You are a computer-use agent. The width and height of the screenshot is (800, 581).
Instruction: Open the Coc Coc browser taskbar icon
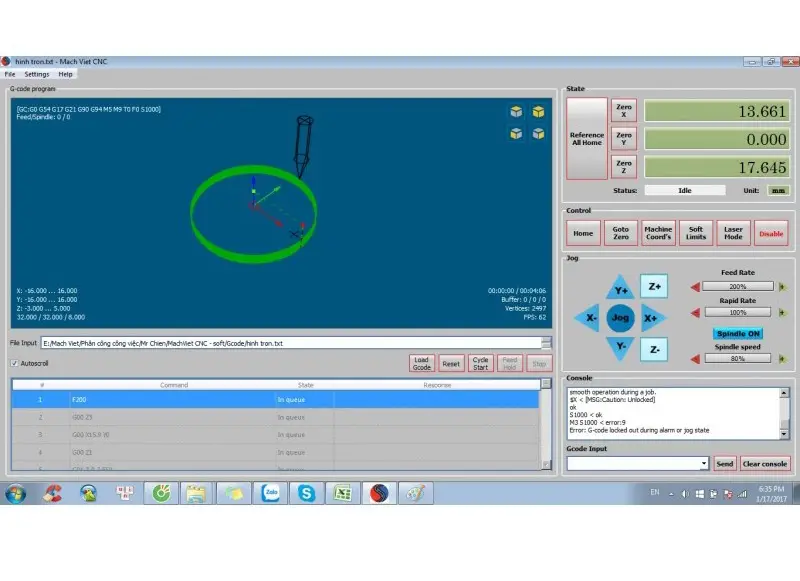tap(161, 493)
